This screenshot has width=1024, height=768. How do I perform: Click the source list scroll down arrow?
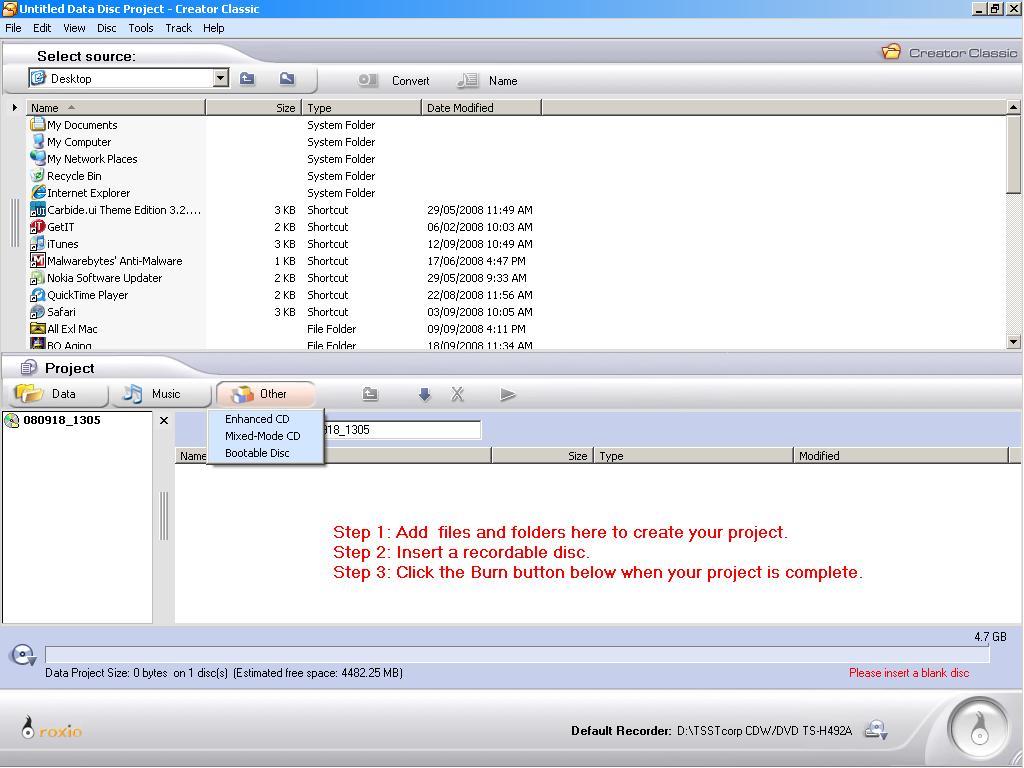click(1013, 341)
